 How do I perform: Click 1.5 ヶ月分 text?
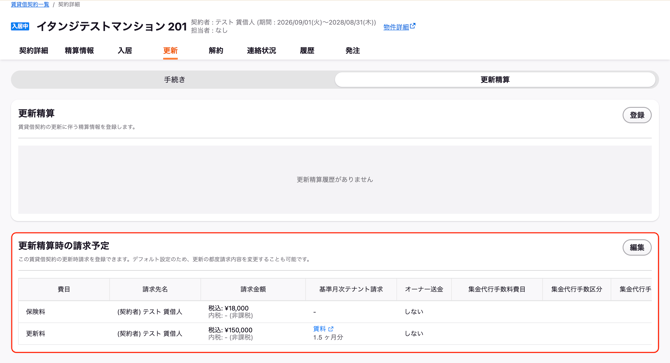point(328,337)
